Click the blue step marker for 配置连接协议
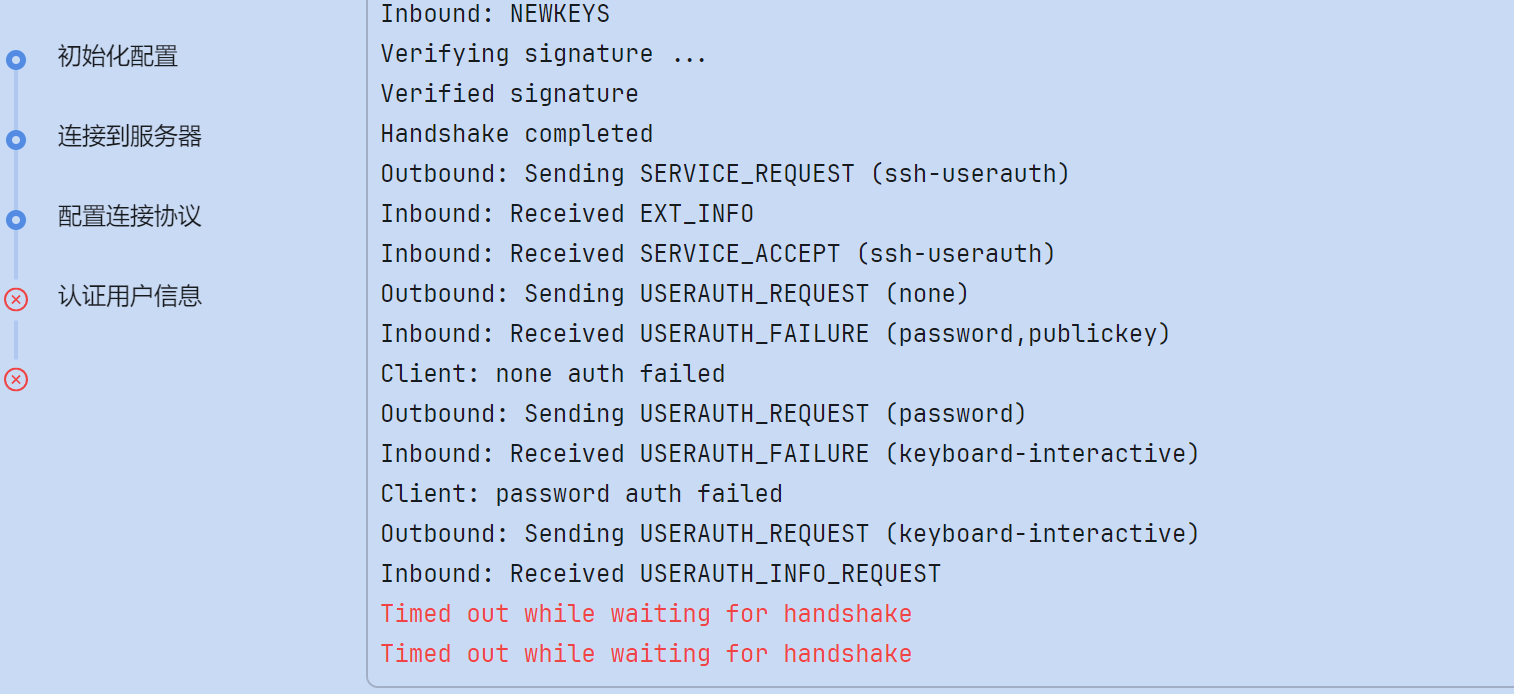Viewport: 1514px width, 694px height. (x=16, y=220)
